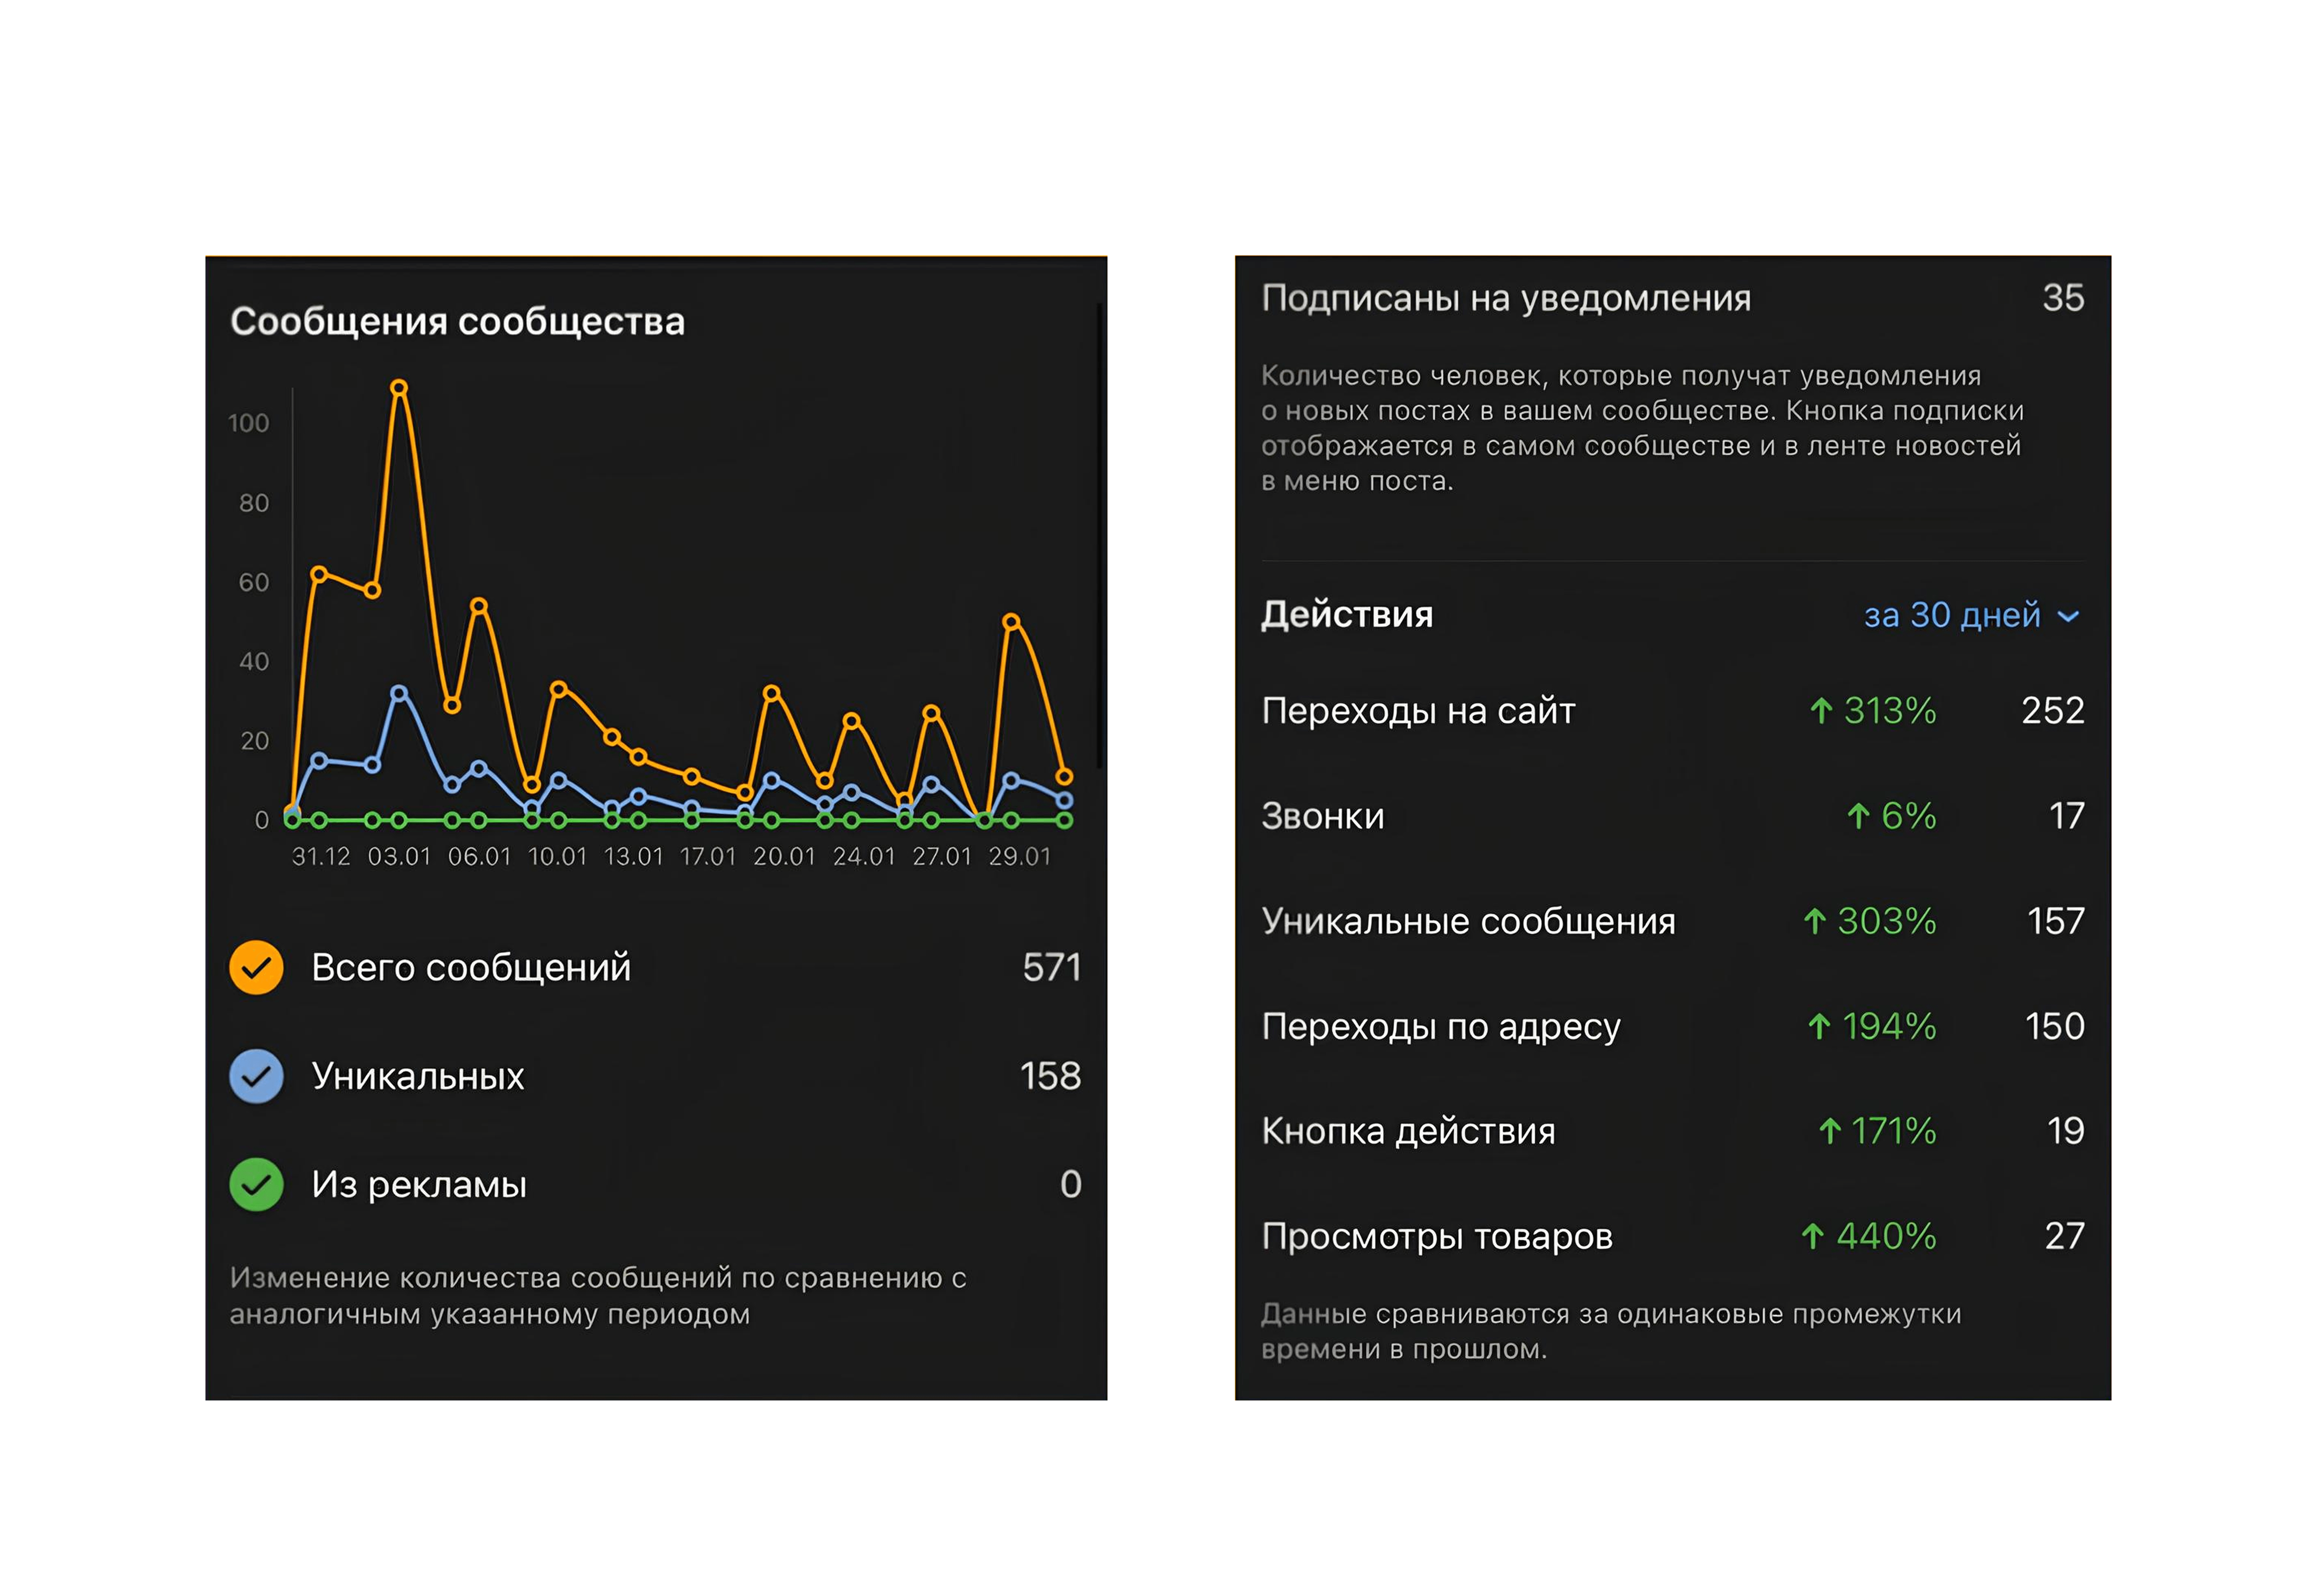Click the highest blue data point on chart
2317x1596 pixels.
coord(399,693)
